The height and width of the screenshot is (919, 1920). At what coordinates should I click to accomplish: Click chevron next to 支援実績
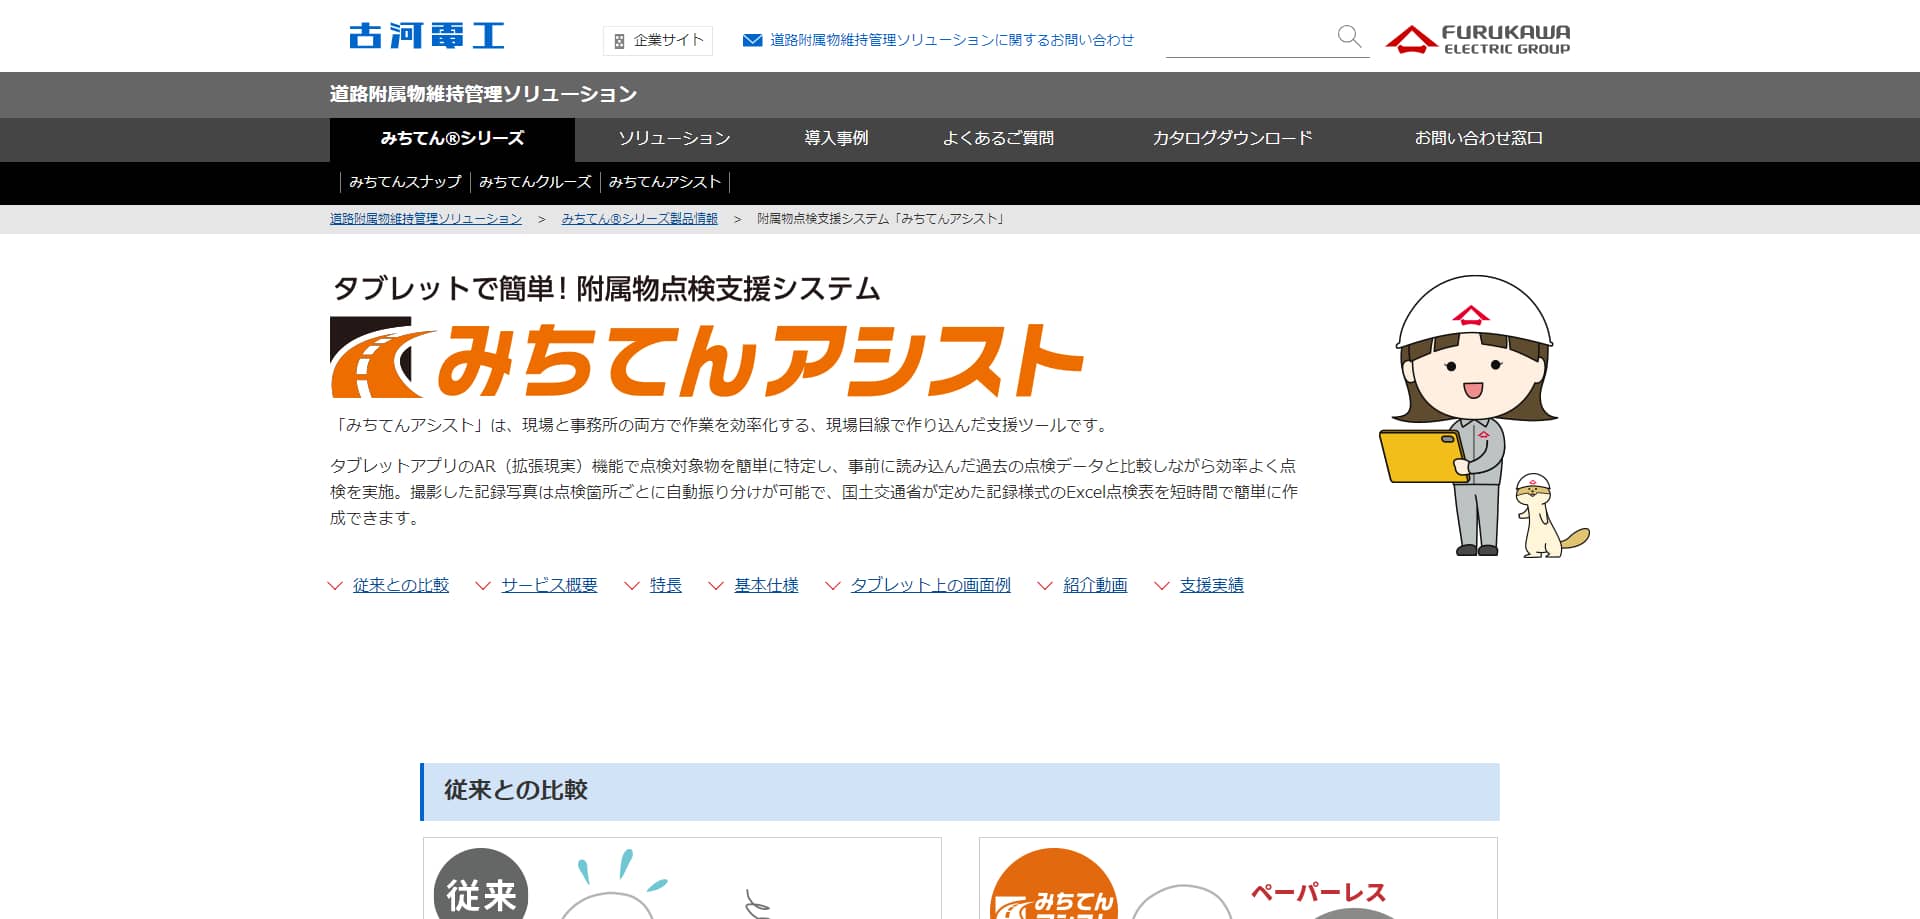pyautogui.click(x=1162, y=586)
